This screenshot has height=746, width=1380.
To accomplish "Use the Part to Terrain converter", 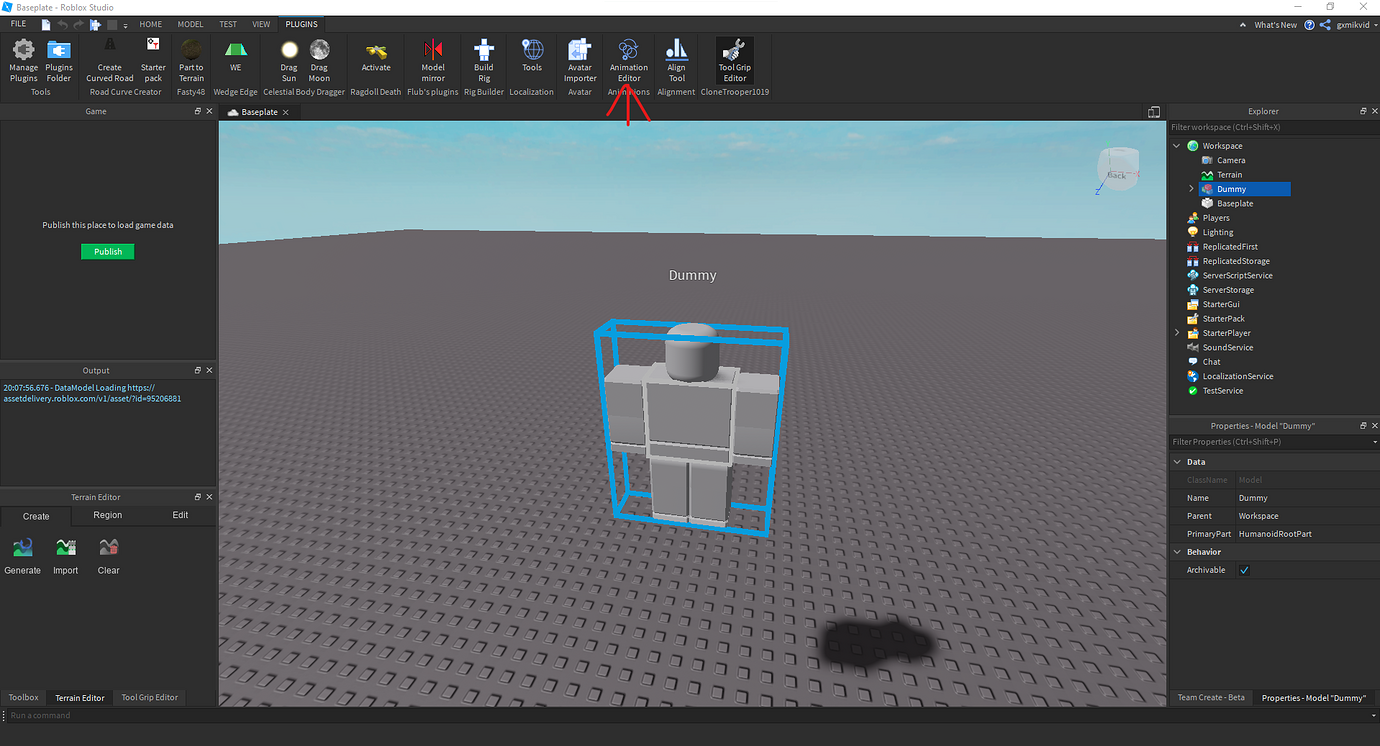I will (x=191, y=58).
